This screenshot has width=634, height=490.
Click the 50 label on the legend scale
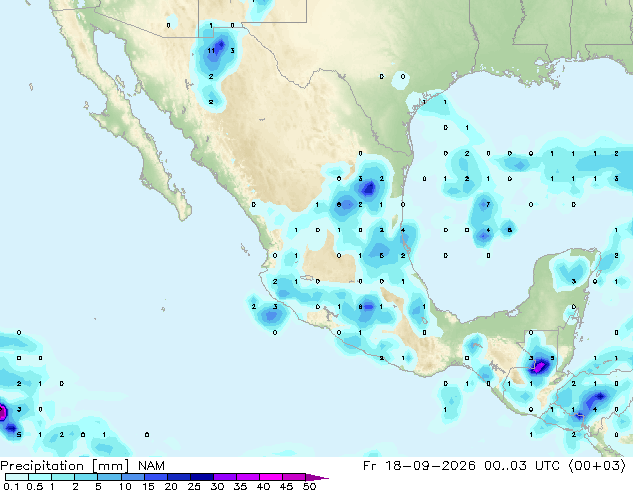309,486
